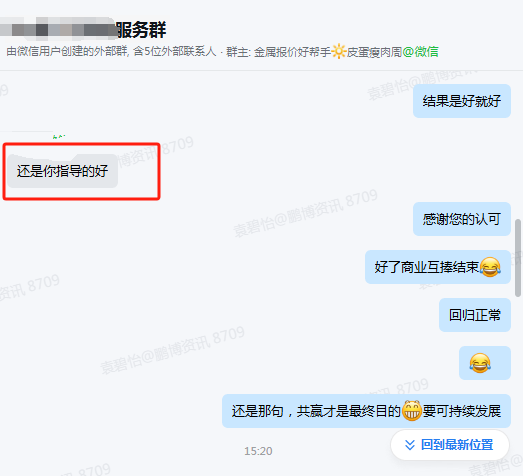The height and width of the screenshot is (476, 523).
Task: Click the standalone laughing-crying emoji message
Action: (x=485, y=363)
